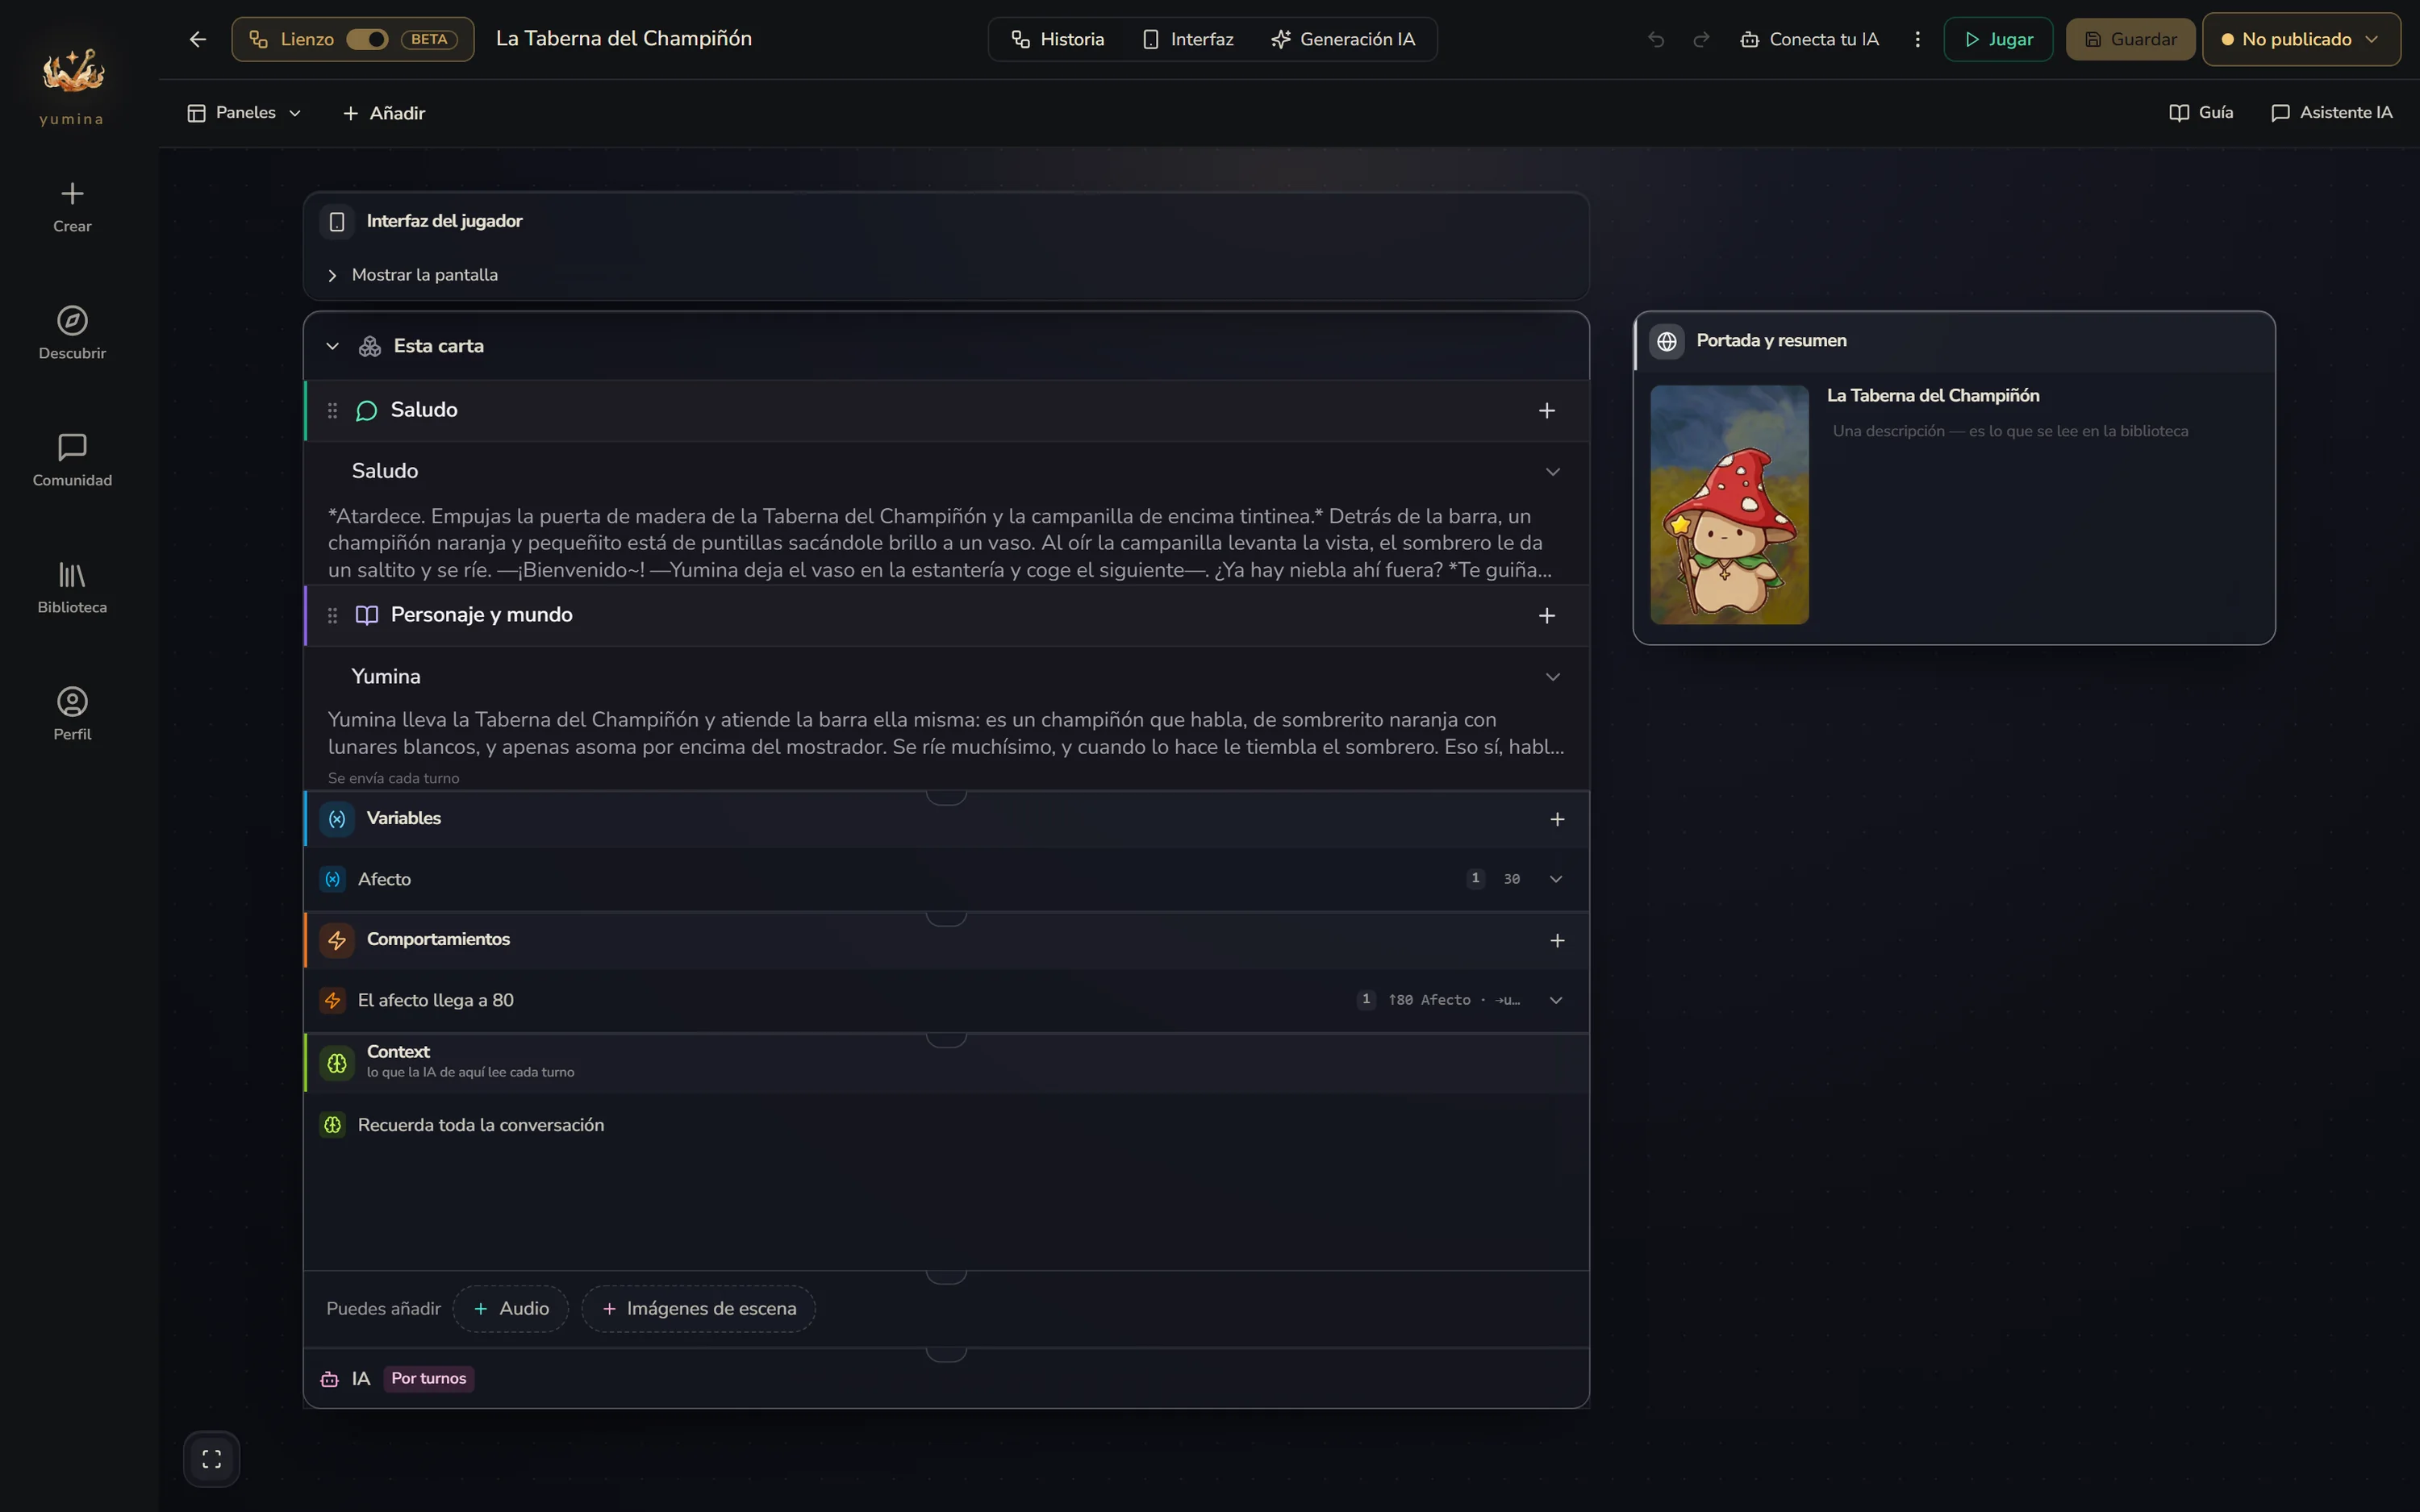The width and height of the screenshot is (2420, 1512).
Task: Add a new Saludo with plus
Action: [1547, 410]
